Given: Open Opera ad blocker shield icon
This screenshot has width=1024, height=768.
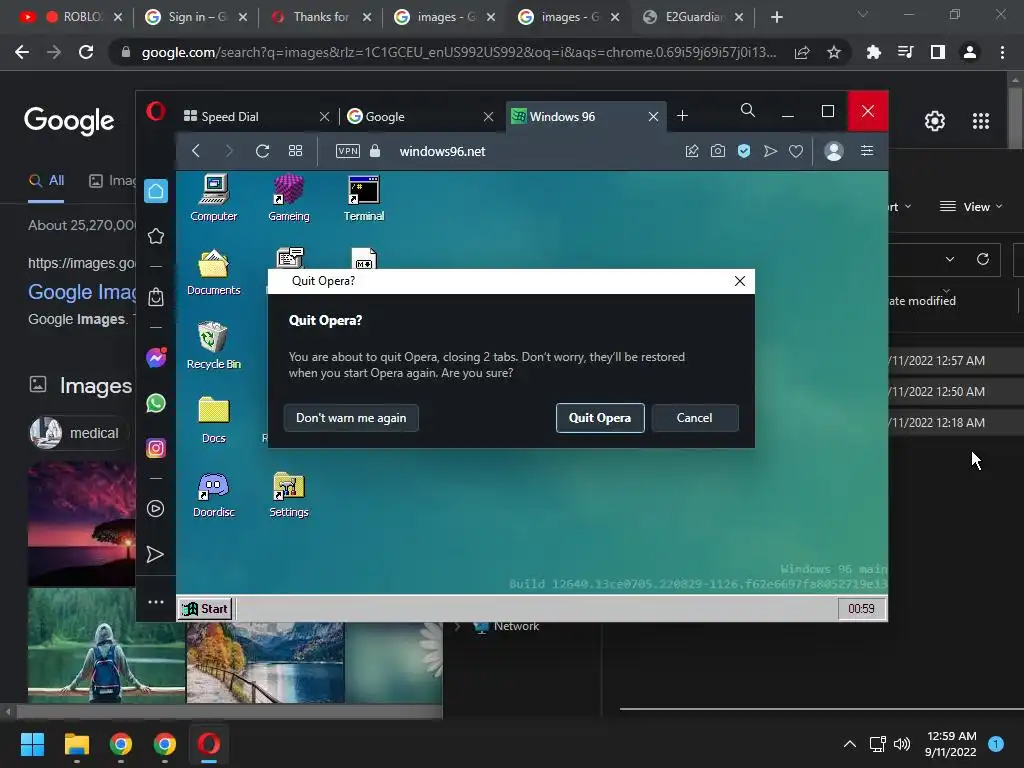Looking at the screenshot, I should [744, 152].
